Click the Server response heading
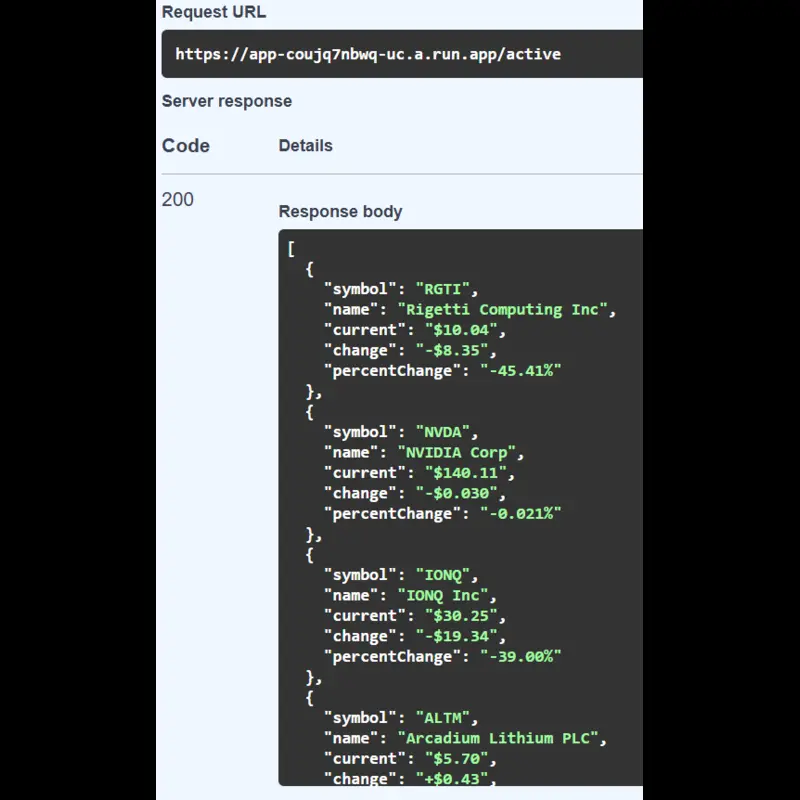 [x=226, y=101]
